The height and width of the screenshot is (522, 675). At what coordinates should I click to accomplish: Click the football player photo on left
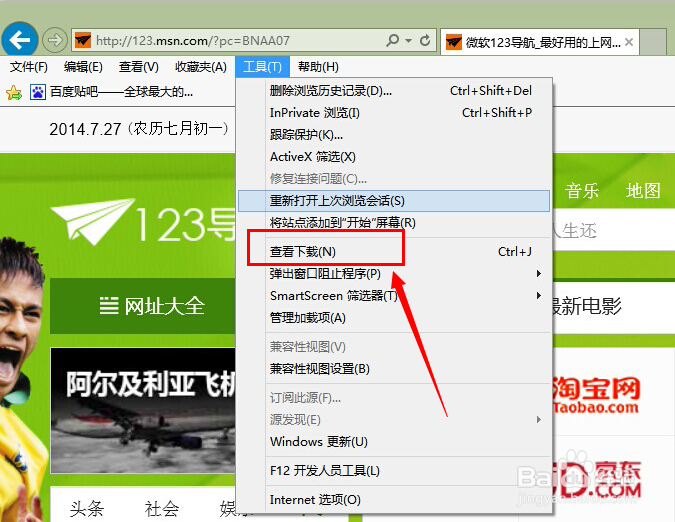coord(24,379)
